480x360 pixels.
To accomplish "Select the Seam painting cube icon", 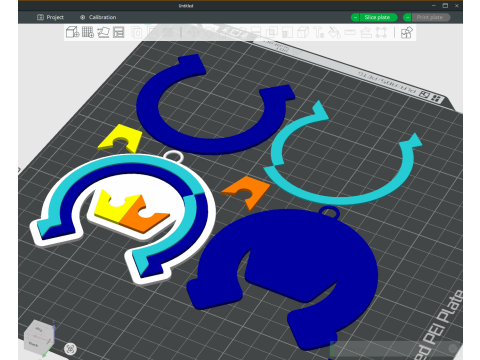I will click(x=303, y=32).
